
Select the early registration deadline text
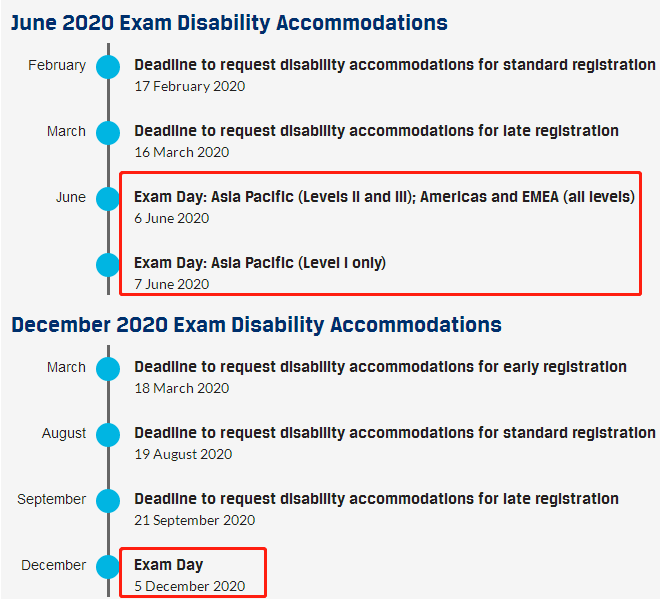[x=380, y=367]
